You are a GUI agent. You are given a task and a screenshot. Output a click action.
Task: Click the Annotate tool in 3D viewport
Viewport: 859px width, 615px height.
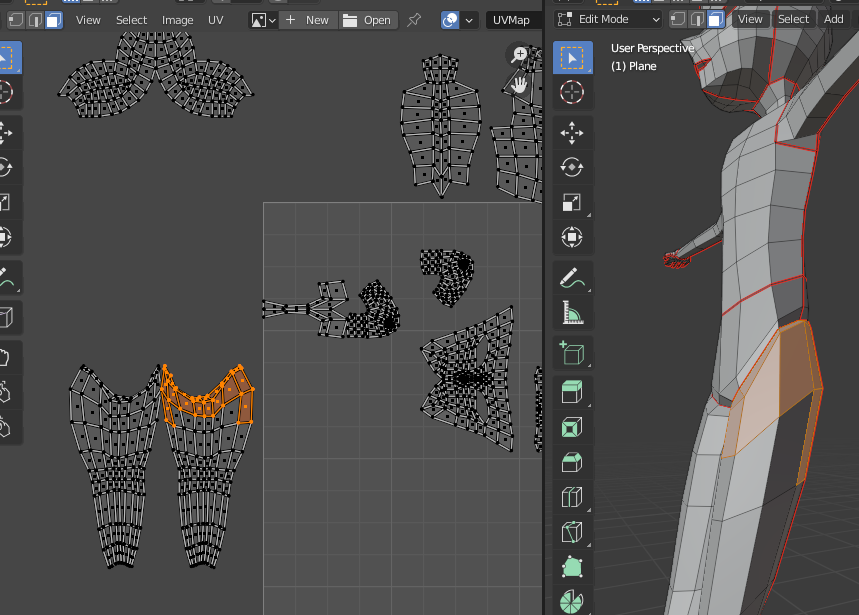(572, 276)
